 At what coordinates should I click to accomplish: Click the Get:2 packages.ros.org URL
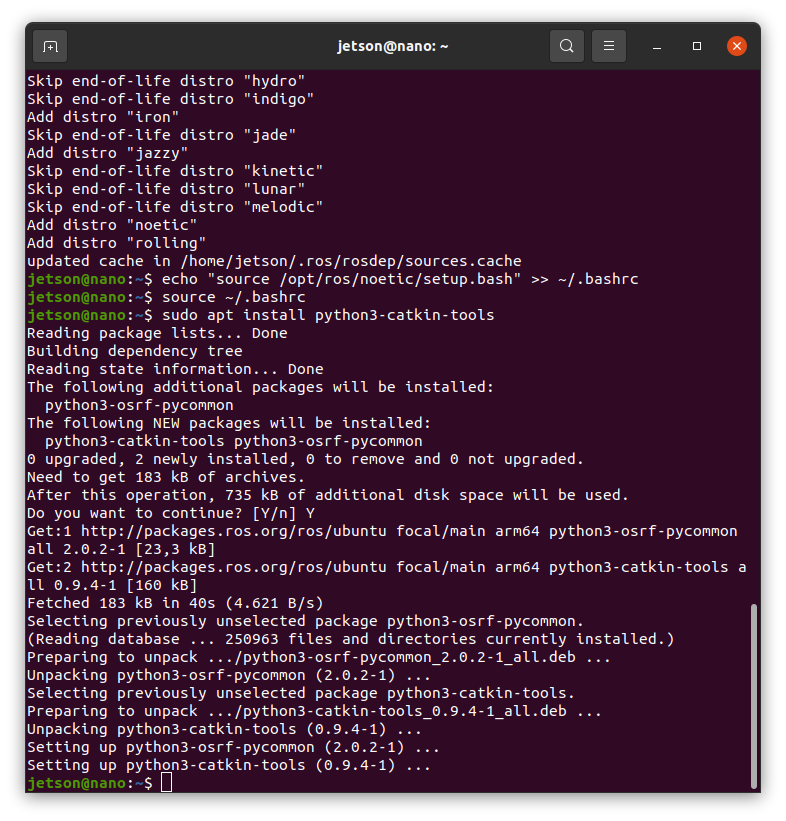[x=234, y=567]
